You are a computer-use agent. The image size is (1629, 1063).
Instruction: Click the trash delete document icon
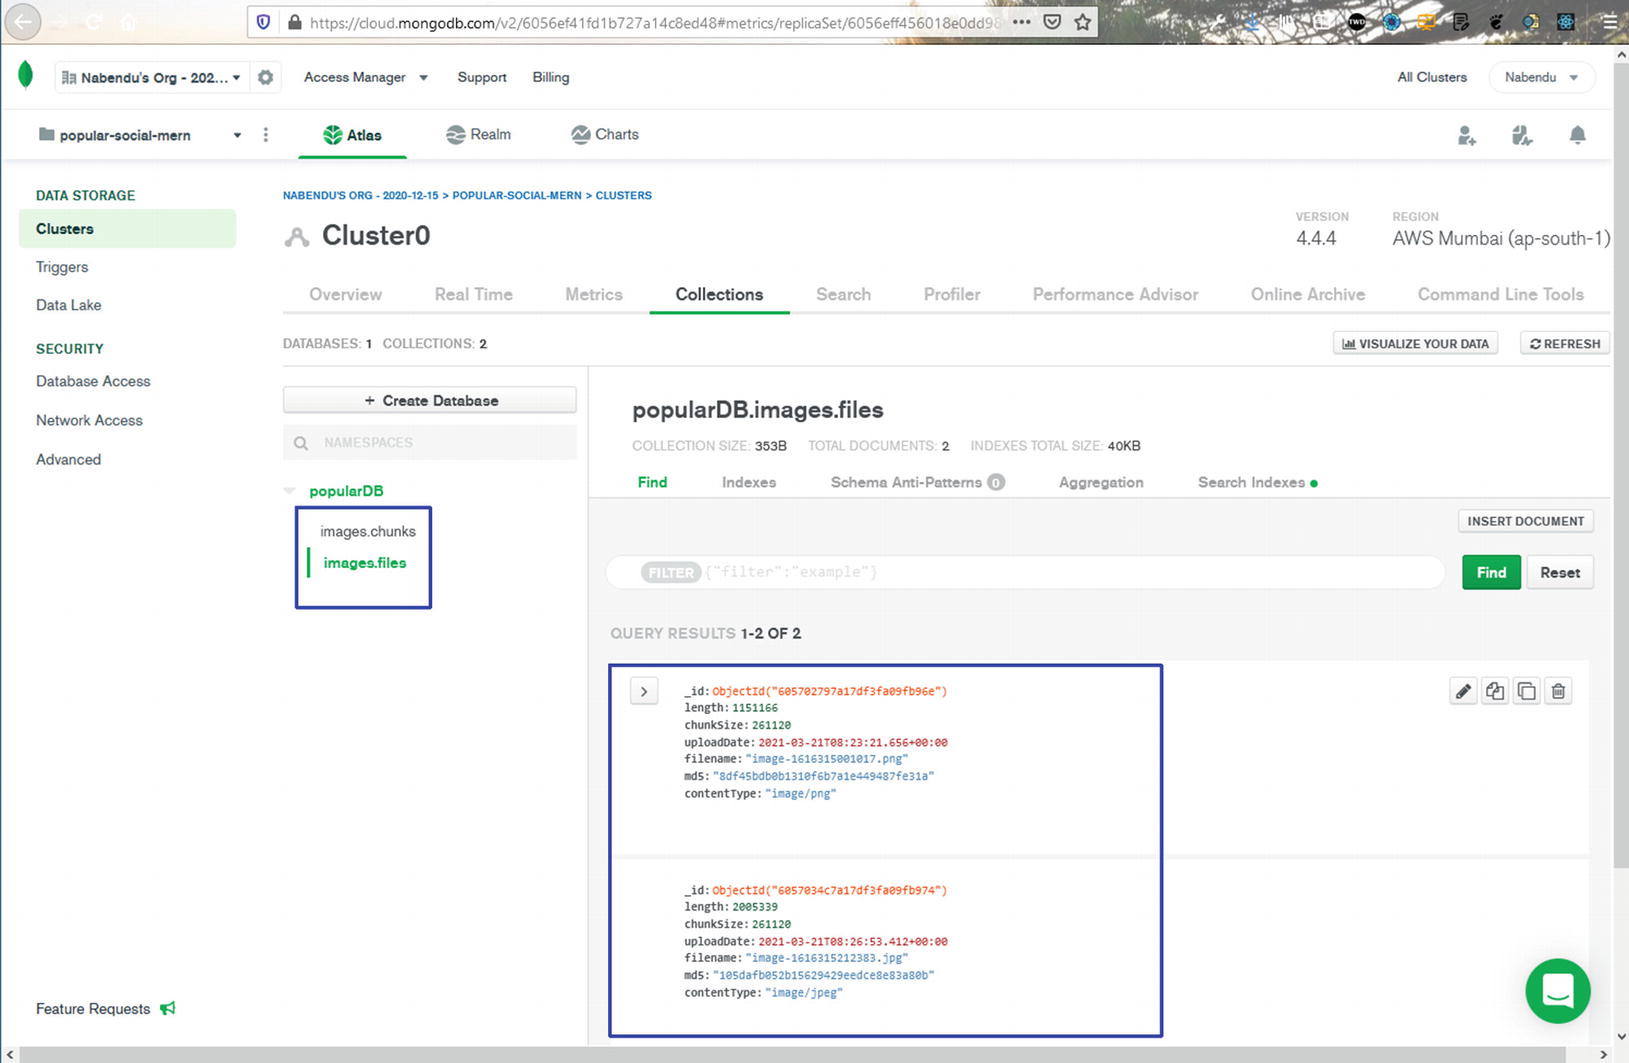tap(1558, 691)
